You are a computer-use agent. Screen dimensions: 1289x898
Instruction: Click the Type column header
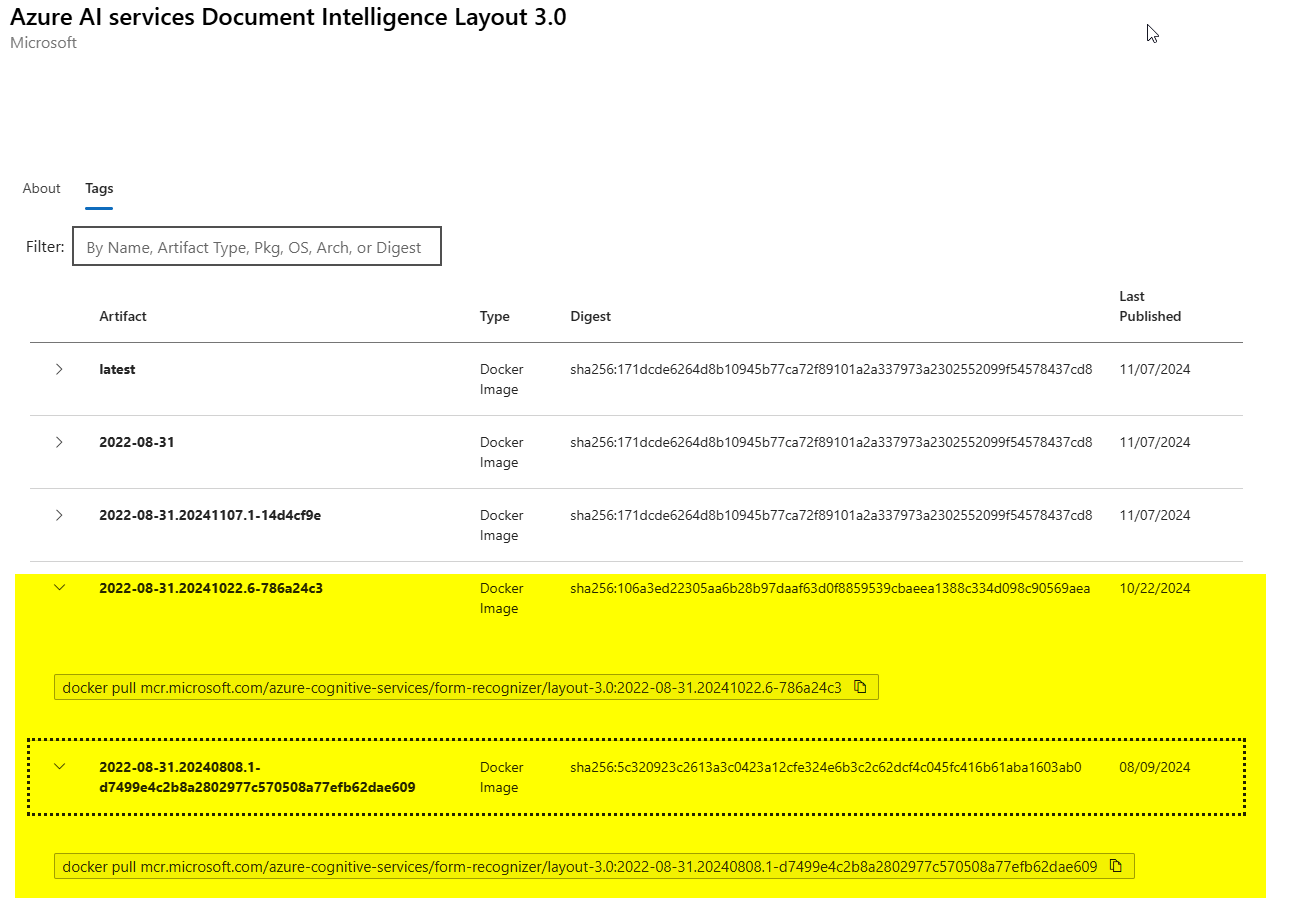click(494, 316)
